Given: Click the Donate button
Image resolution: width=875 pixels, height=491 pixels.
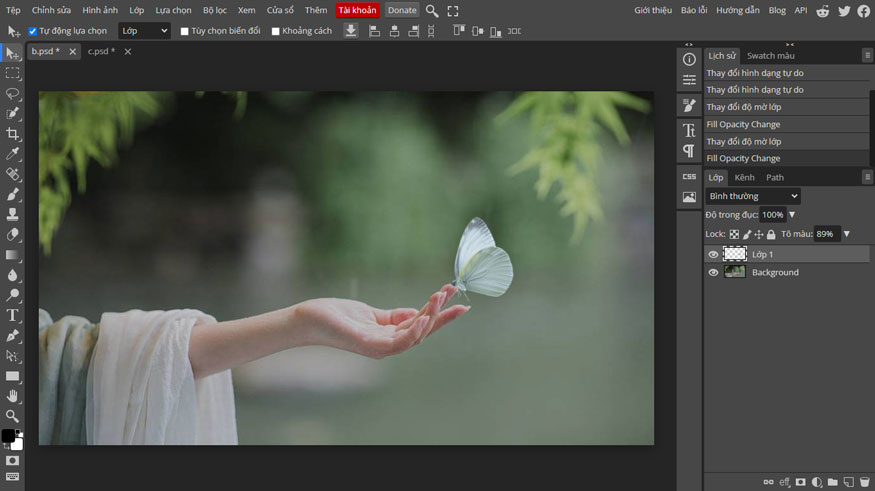Looking at the screenshot, I should tap(402, 10).
